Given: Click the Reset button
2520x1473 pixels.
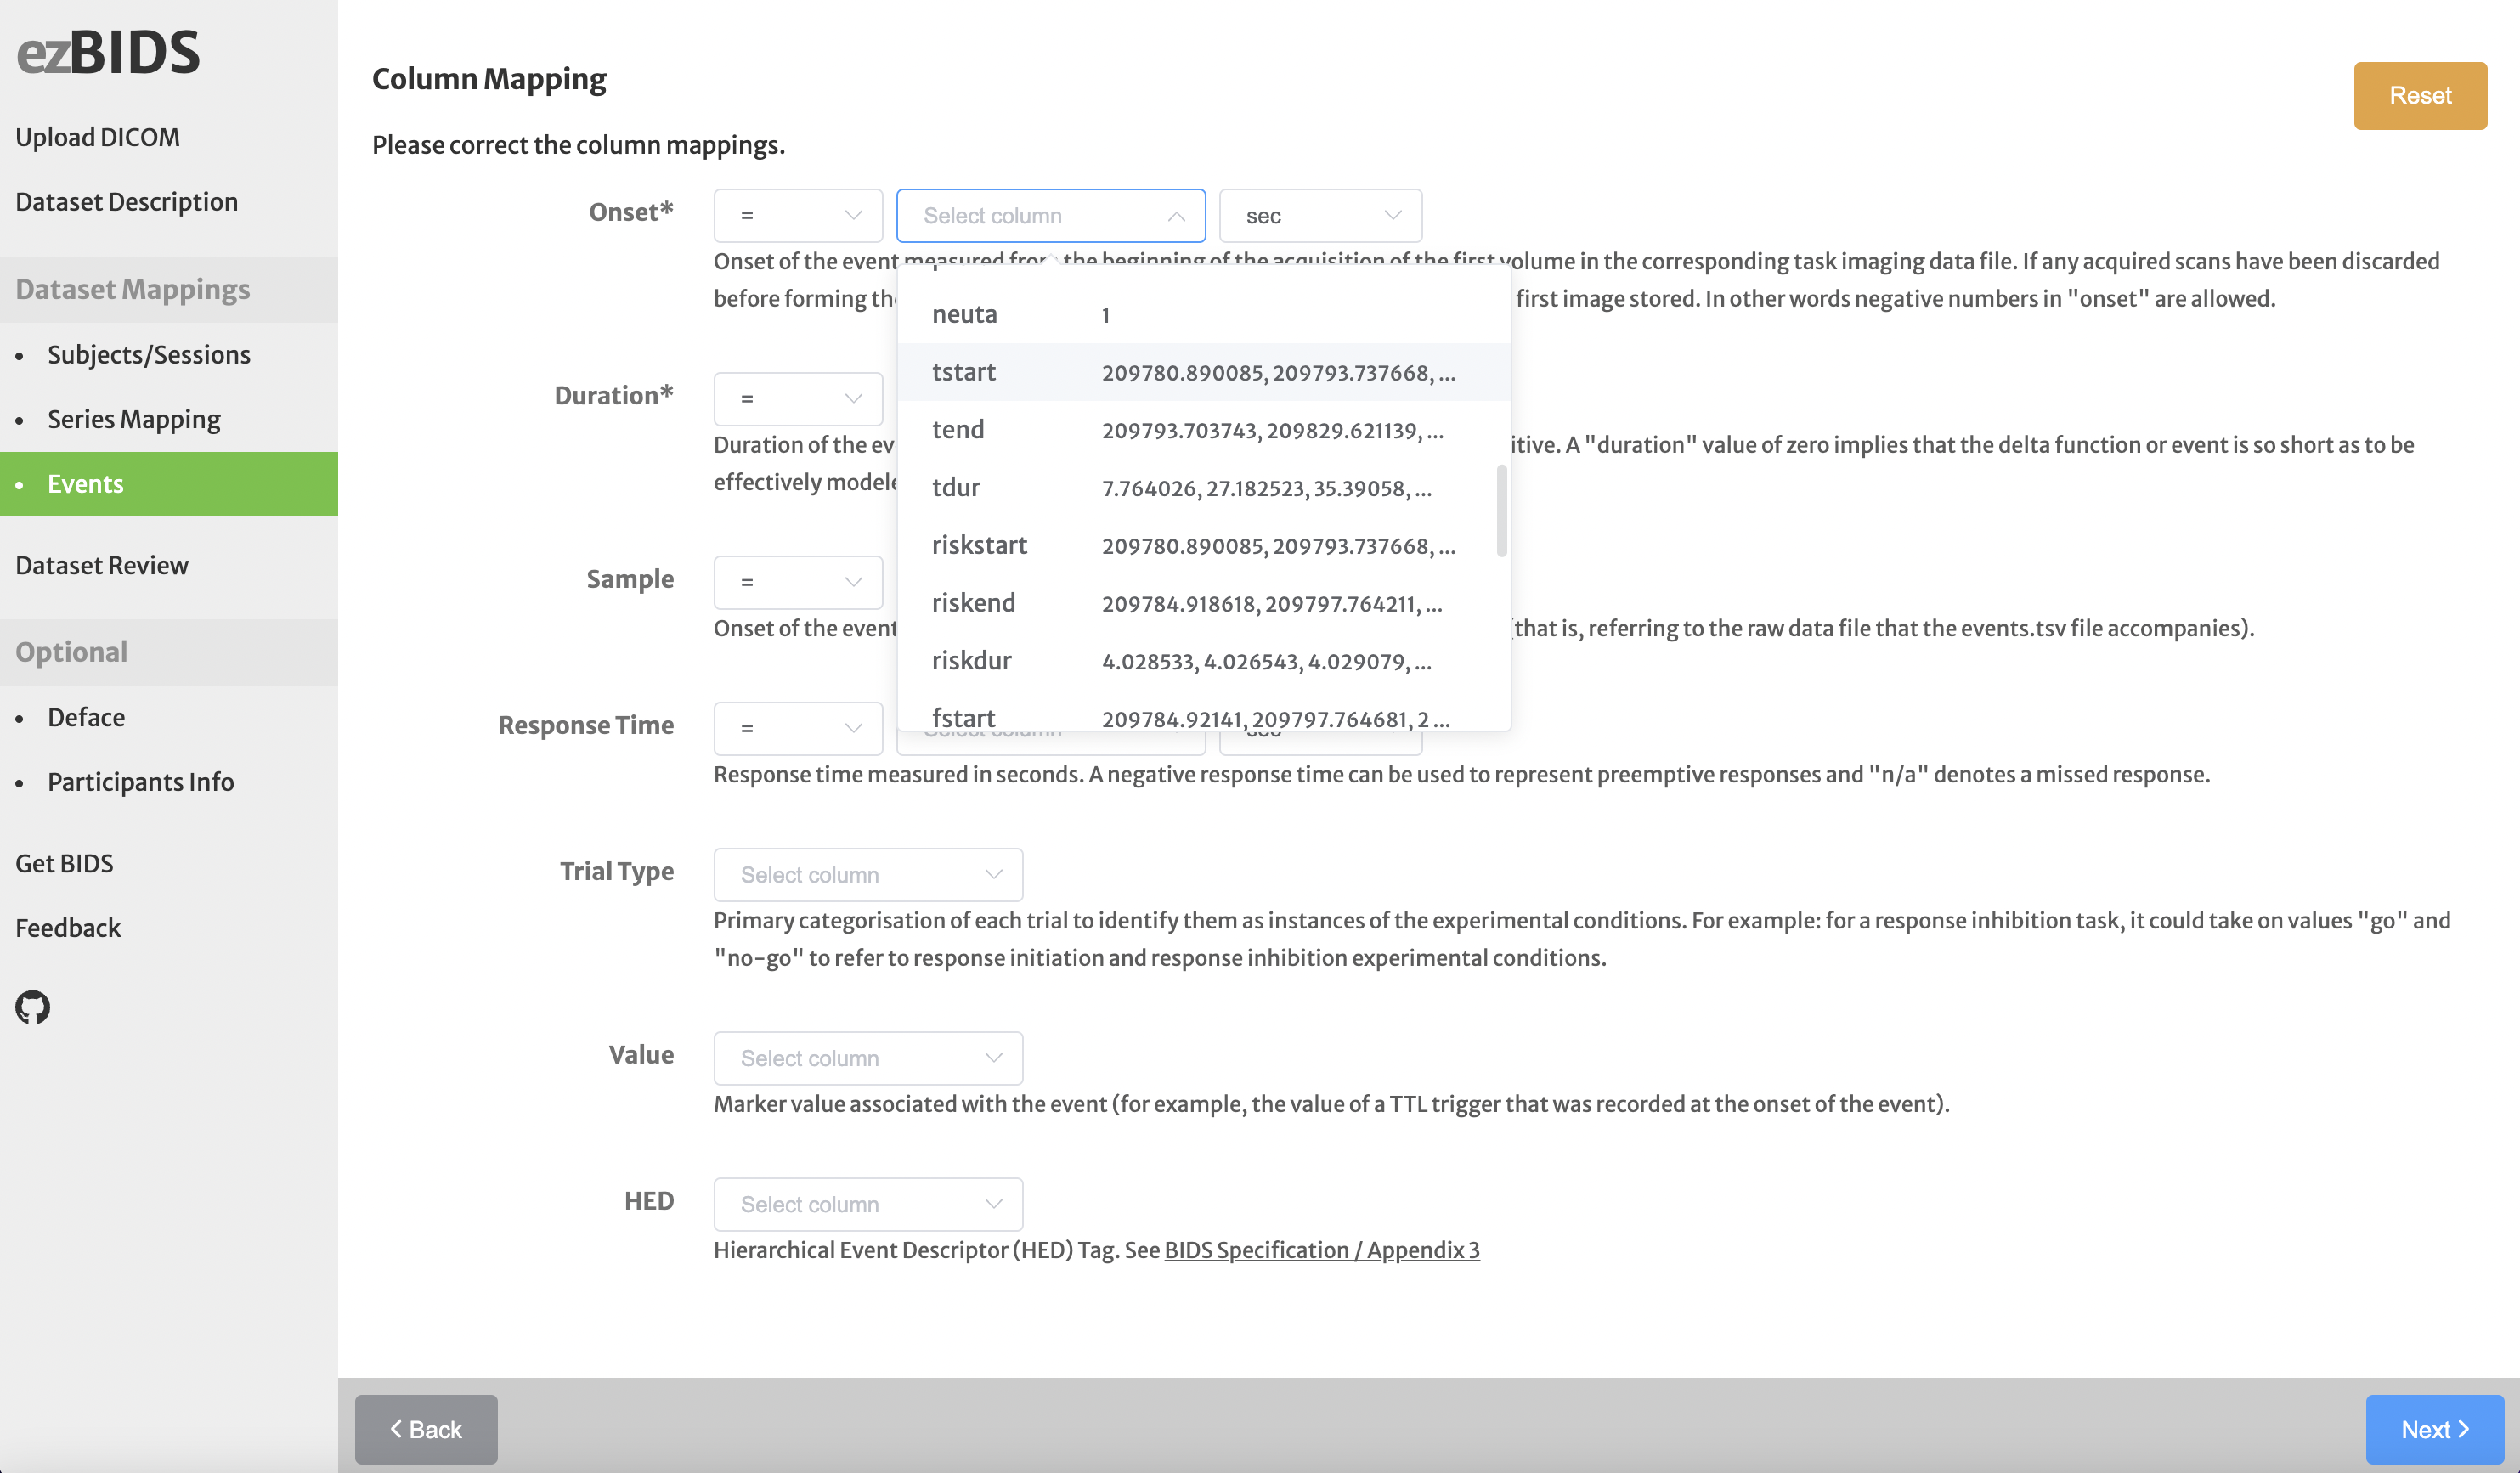Looking at the screenshot, I should pyautogui.click(x=2420, y=96).
